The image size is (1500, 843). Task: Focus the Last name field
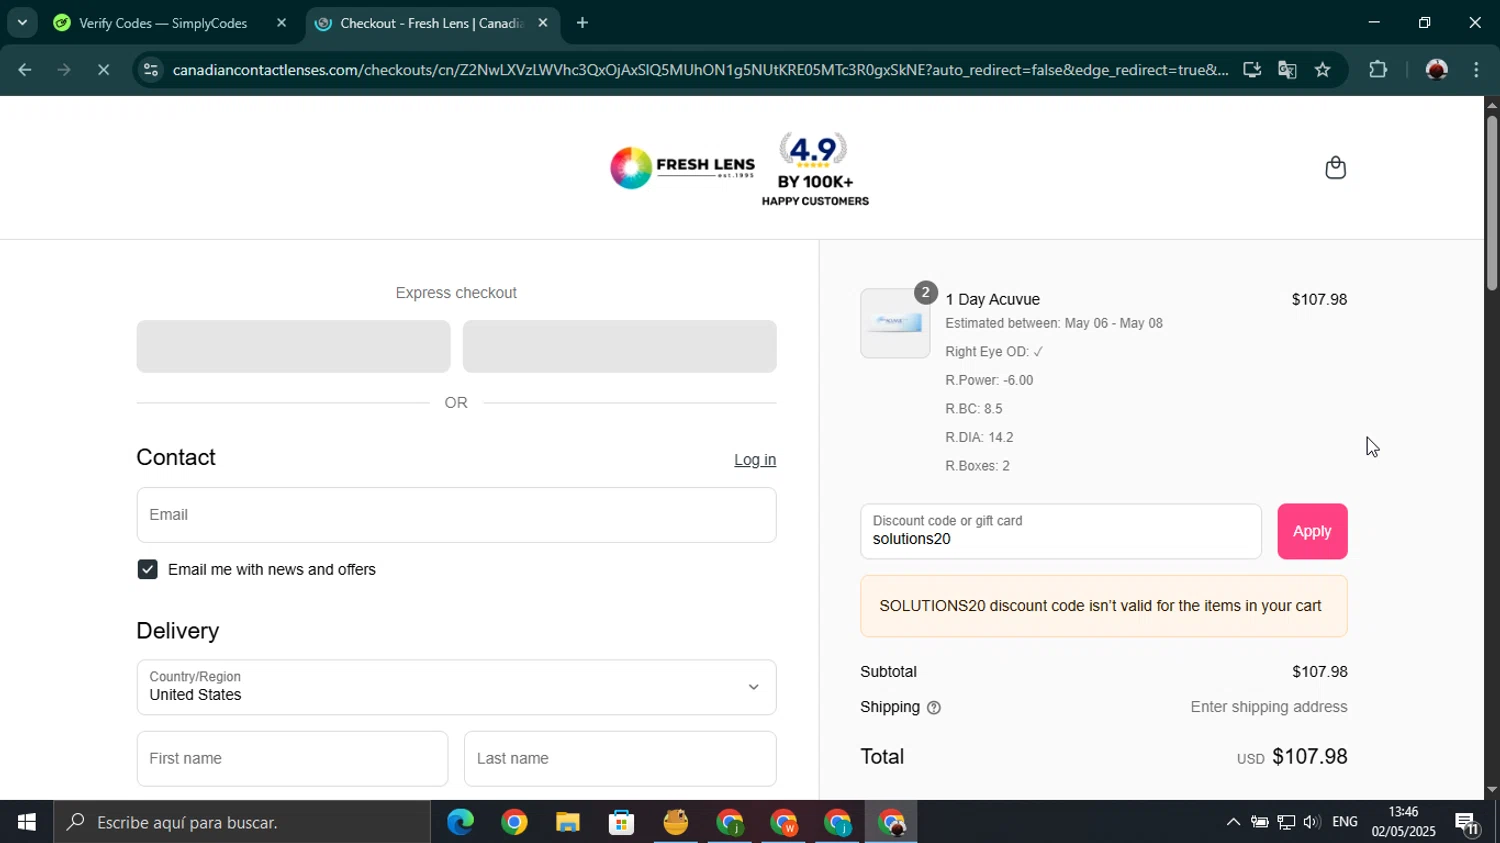620,759
